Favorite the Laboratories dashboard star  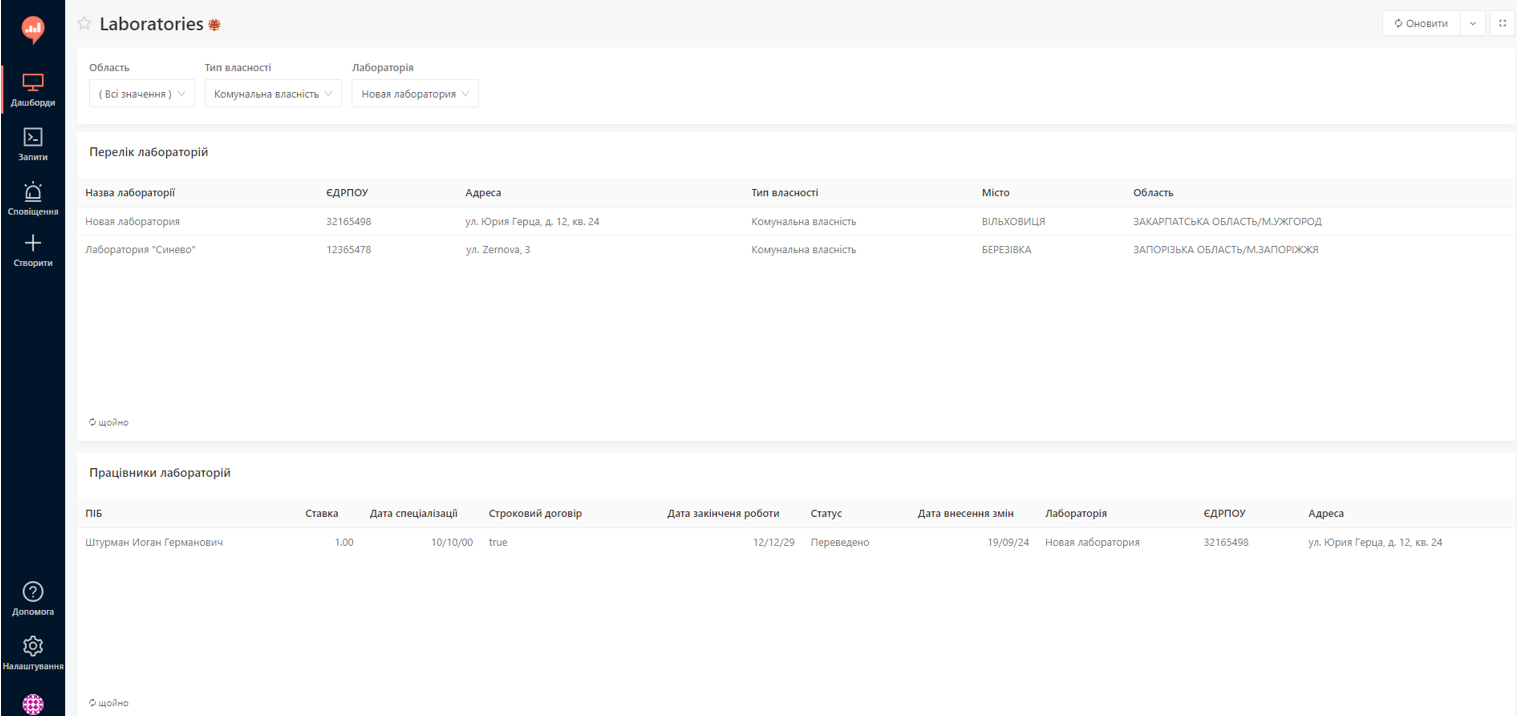point(84,24)
